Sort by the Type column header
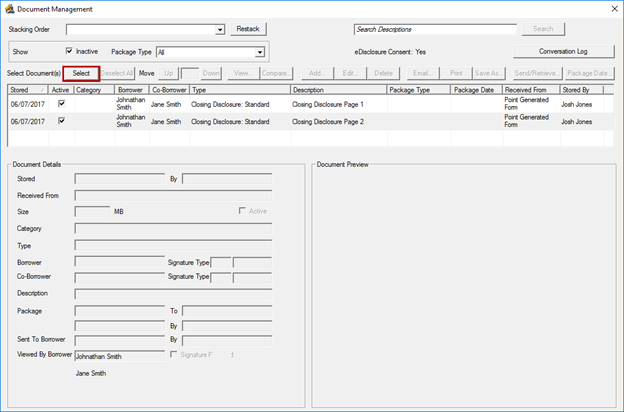This screenshot has height=412, width=624. (240, 90)
